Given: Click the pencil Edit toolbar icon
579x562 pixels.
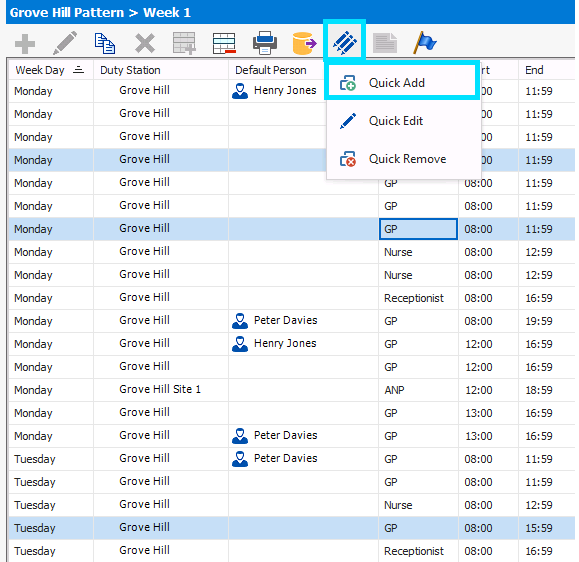Looking at the screenshot, I should pyautogui.click(x=65, y=43).
